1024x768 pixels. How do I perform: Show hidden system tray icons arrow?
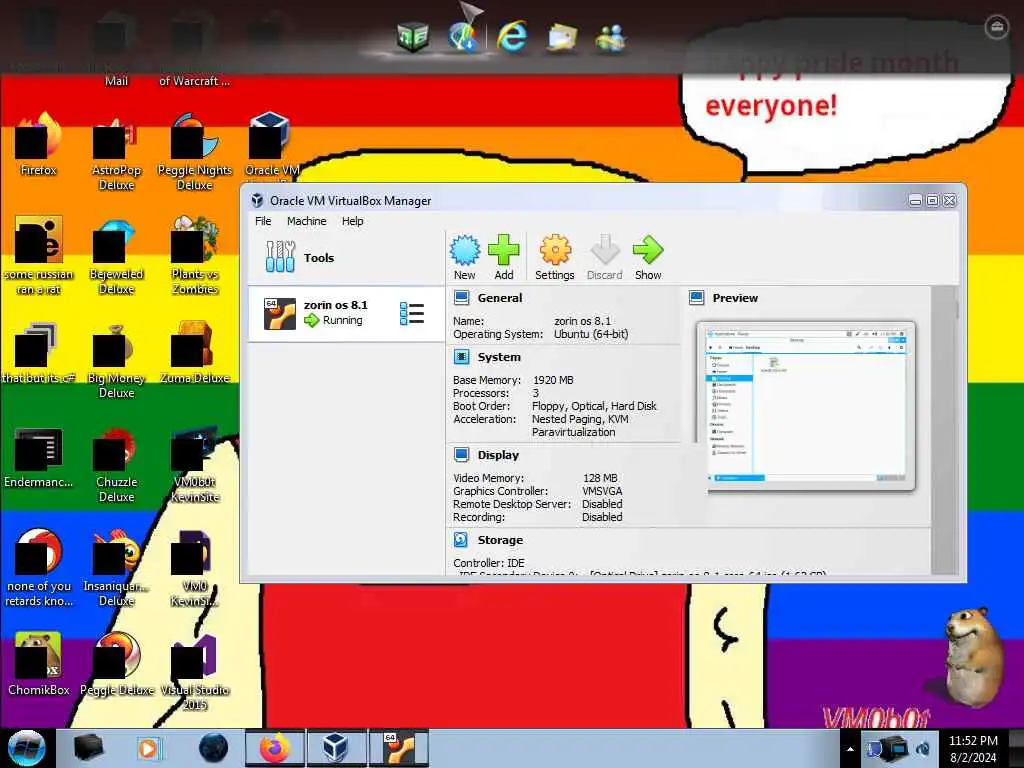tap(850, 749)
